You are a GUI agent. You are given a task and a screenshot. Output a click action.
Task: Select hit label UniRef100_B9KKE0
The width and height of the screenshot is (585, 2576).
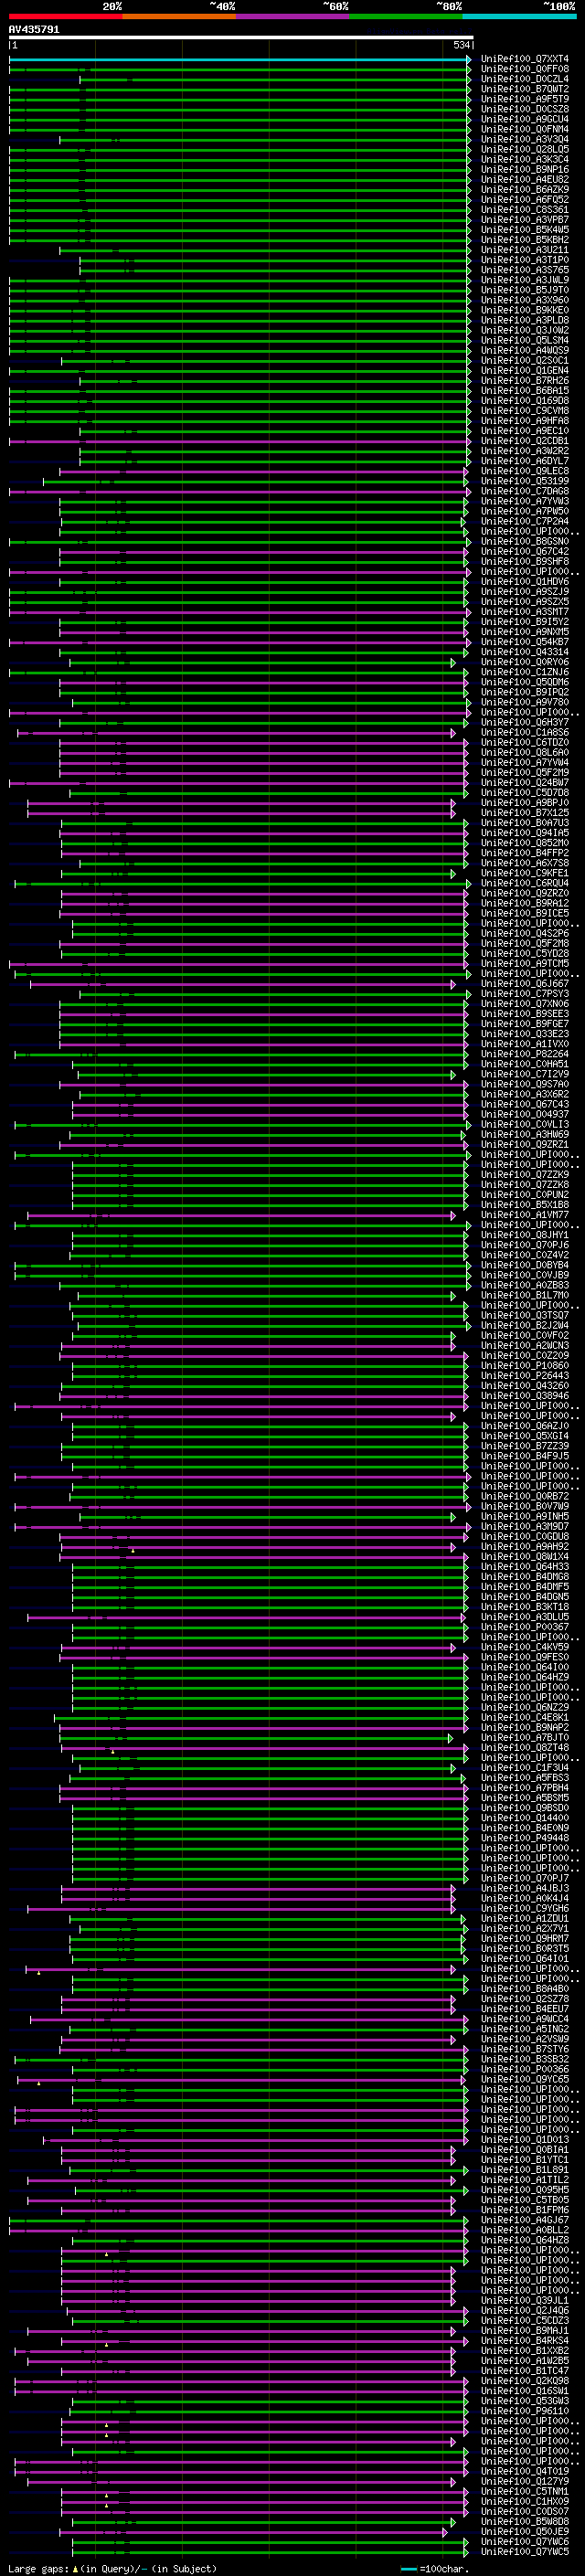[x=525, y=310]
